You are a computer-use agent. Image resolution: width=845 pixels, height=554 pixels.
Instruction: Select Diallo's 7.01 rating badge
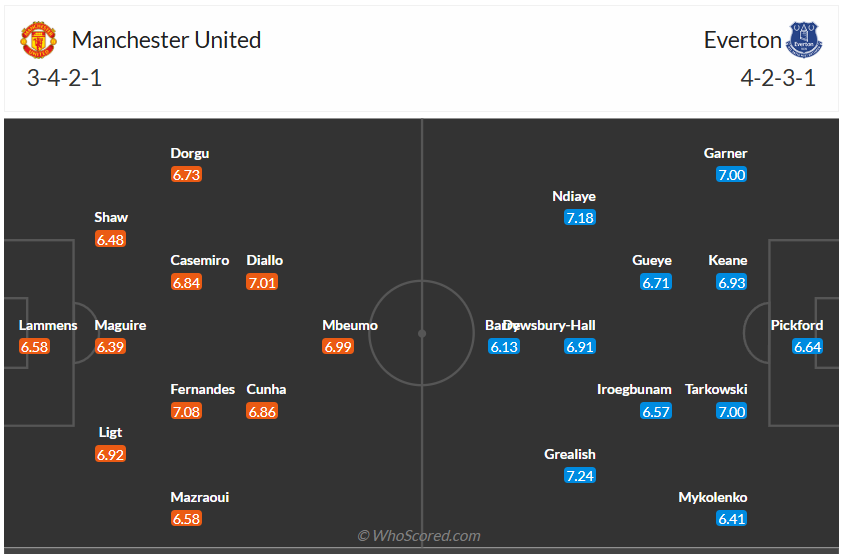pyautogui.click(x=262, y=282)
